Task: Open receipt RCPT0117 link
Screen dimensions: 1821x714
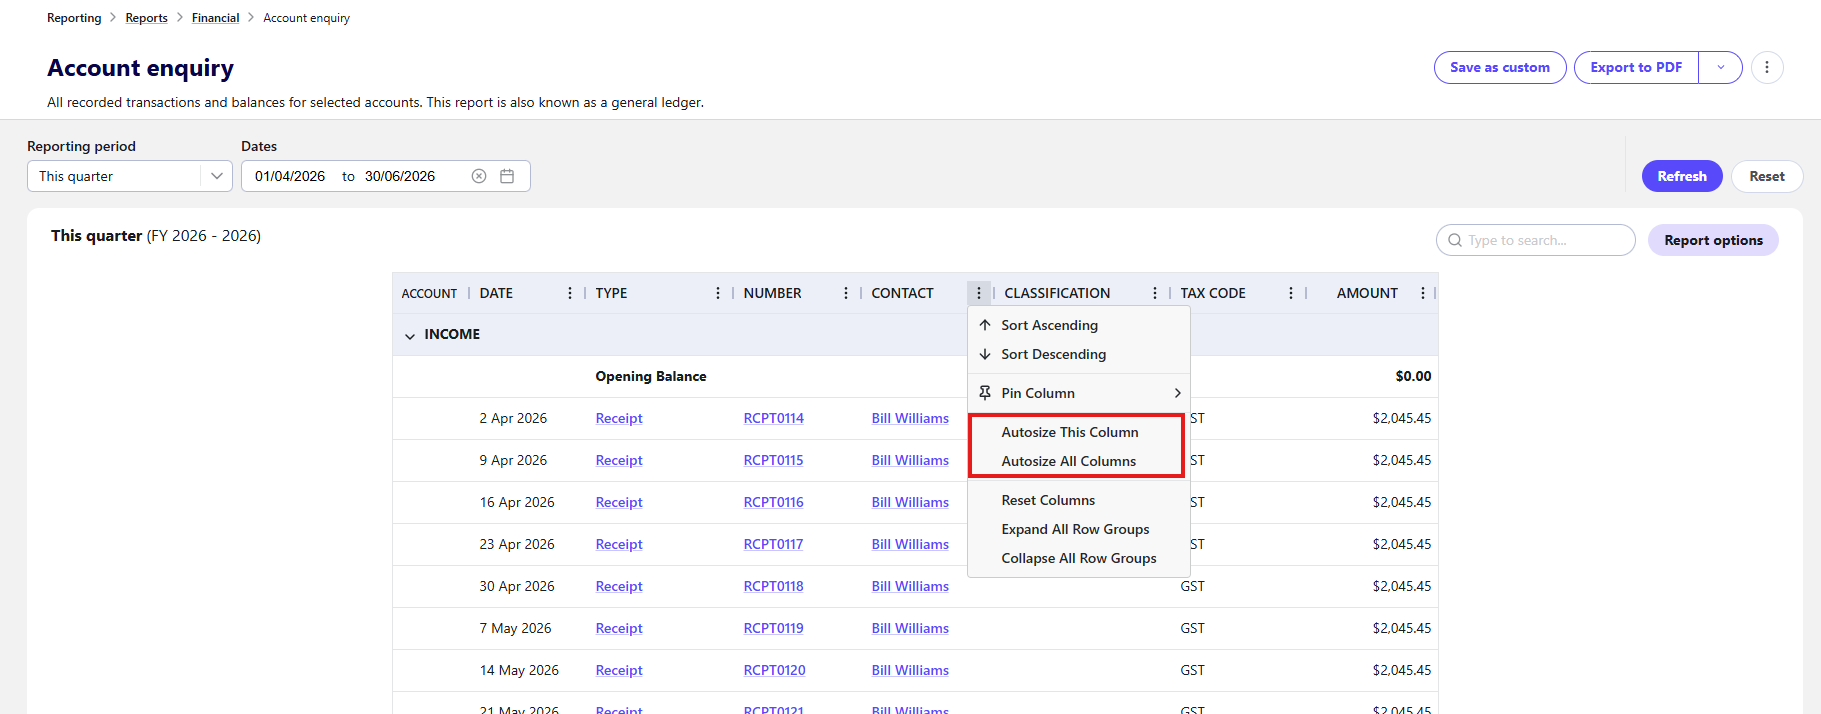Action: tap(773, 544)
